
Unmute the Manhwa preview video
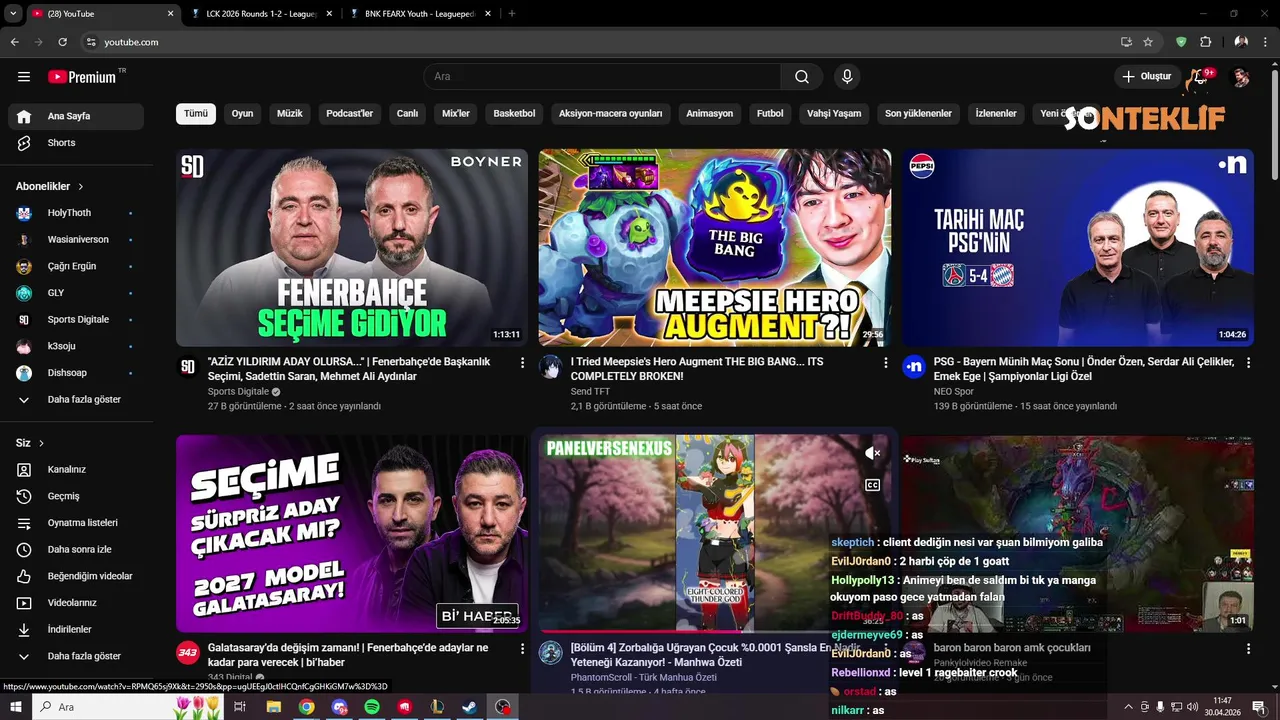tap(872, 453)
